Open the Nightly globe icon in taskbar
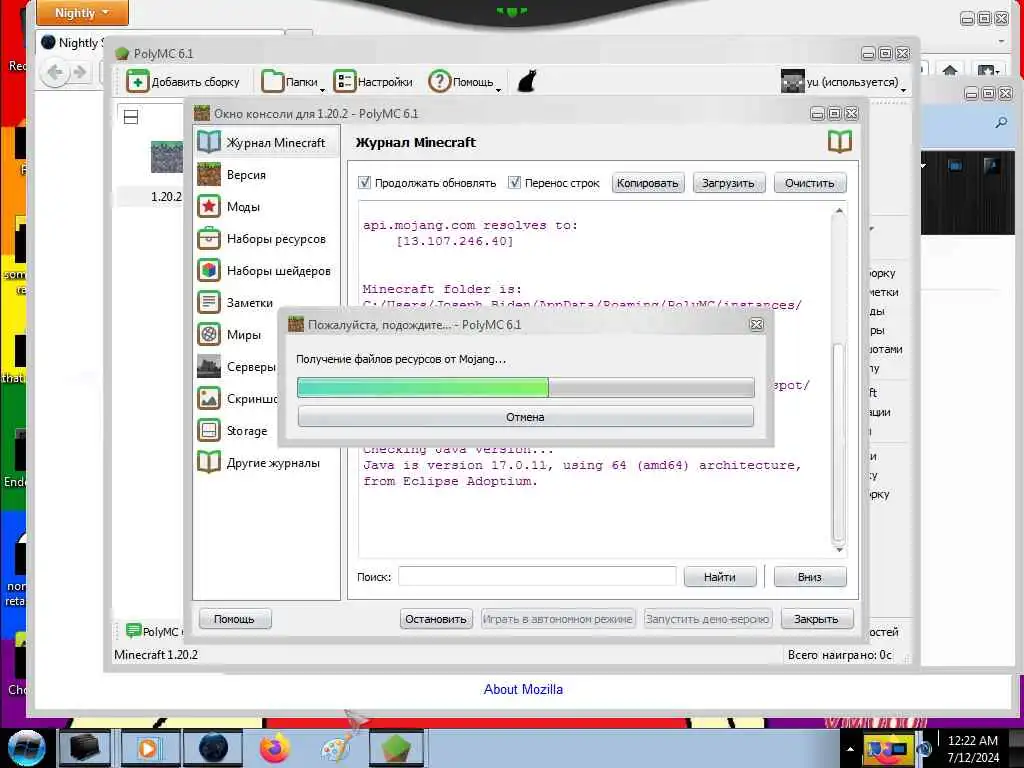Image resolution: width=1024 pixels, height=768 pixels. pyautogui.click(x=214, y=748)
